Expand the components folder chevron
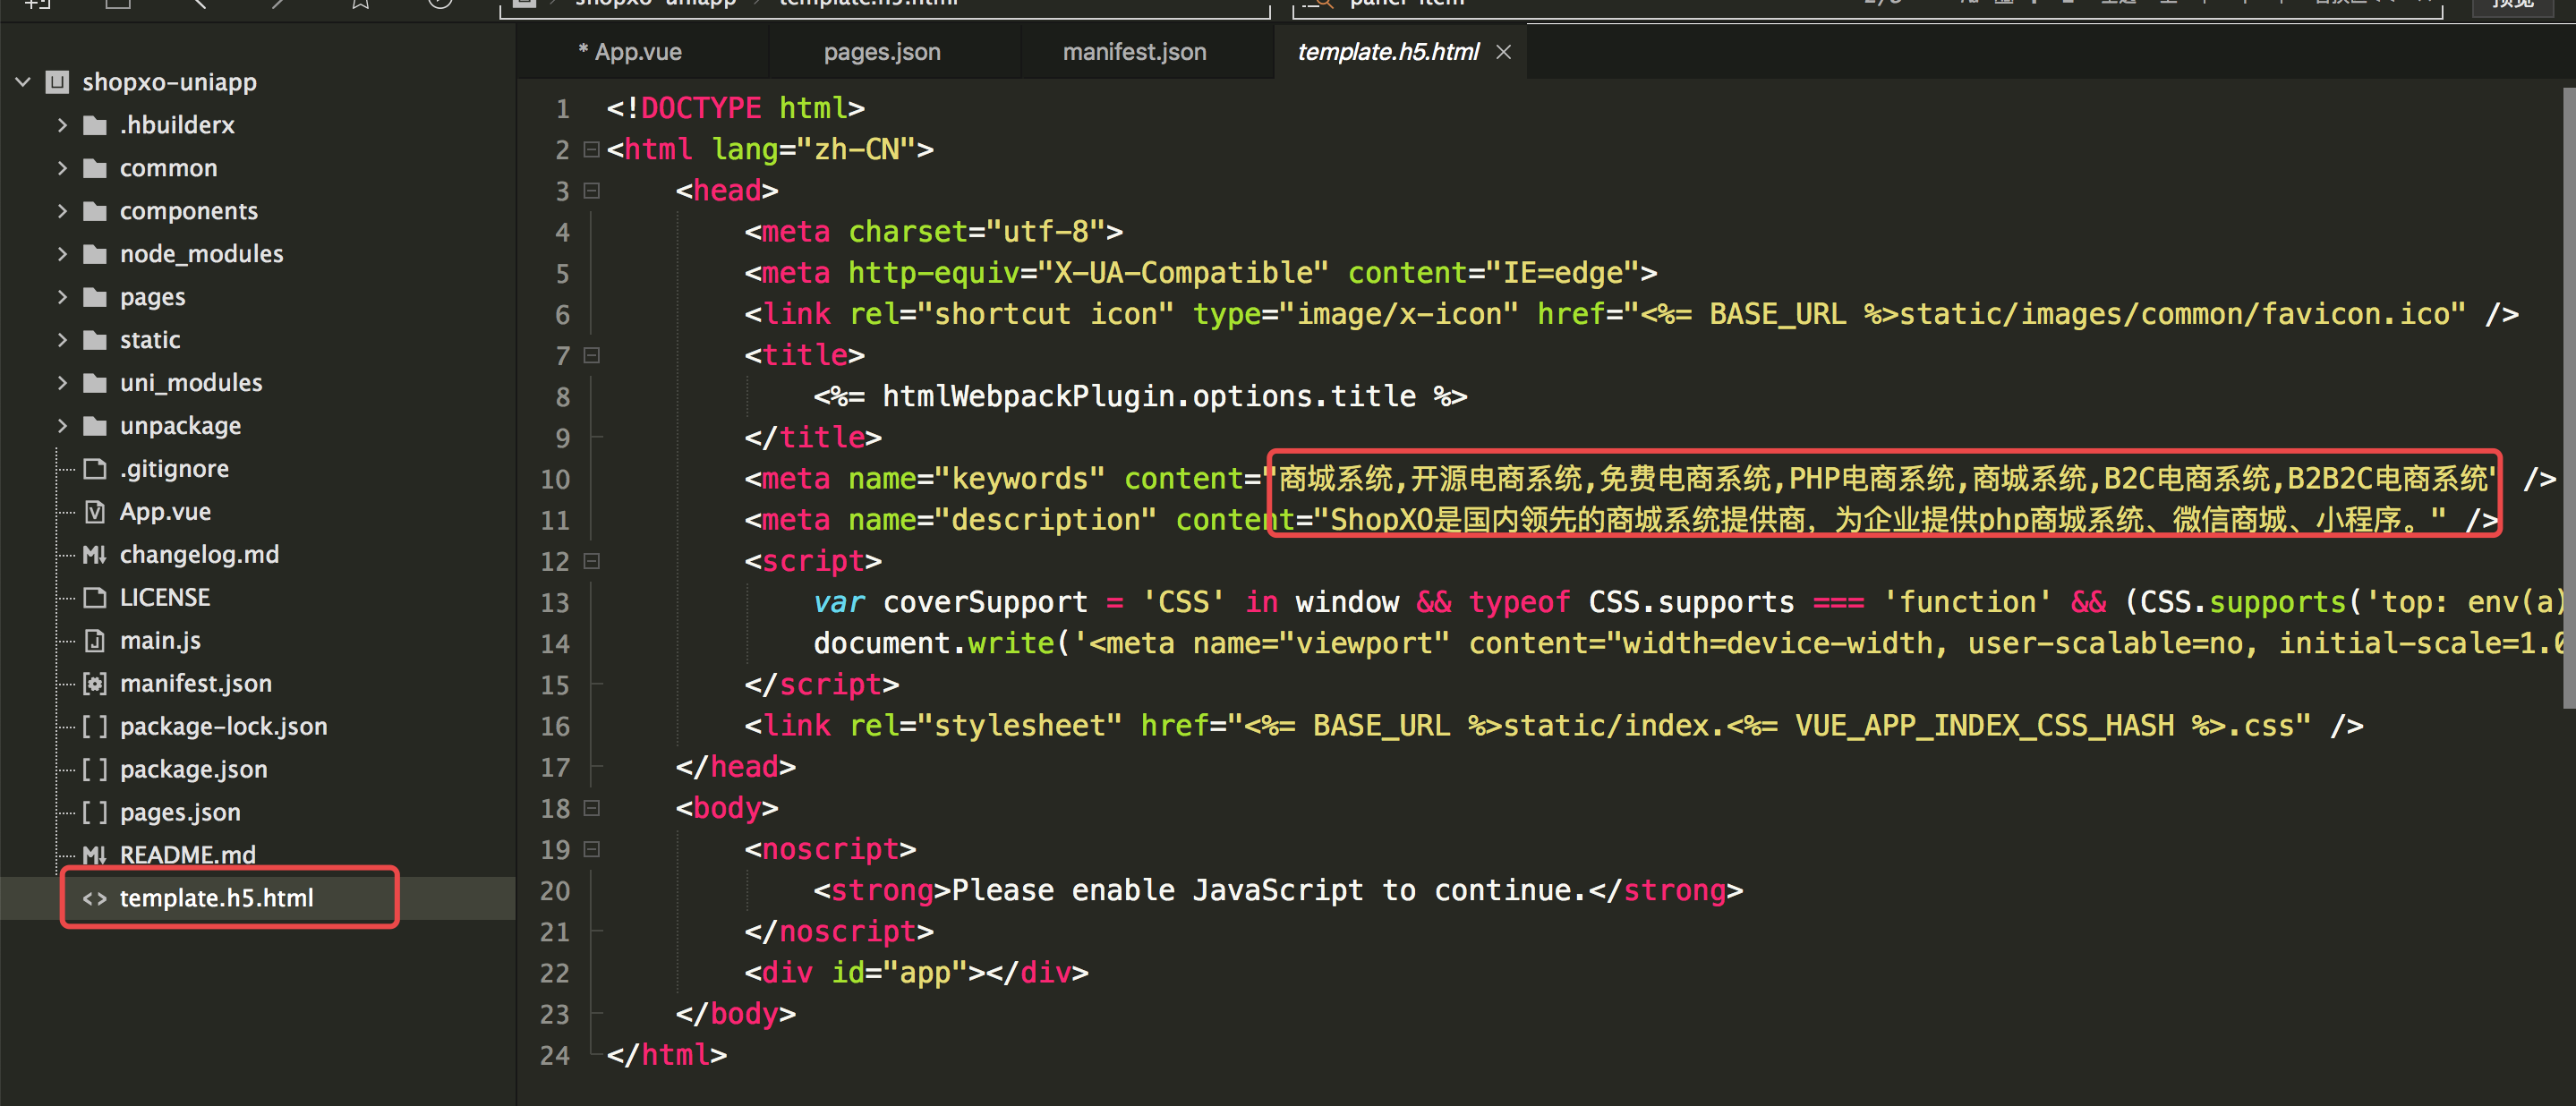 pyautogui.click(x=63, y=211)
